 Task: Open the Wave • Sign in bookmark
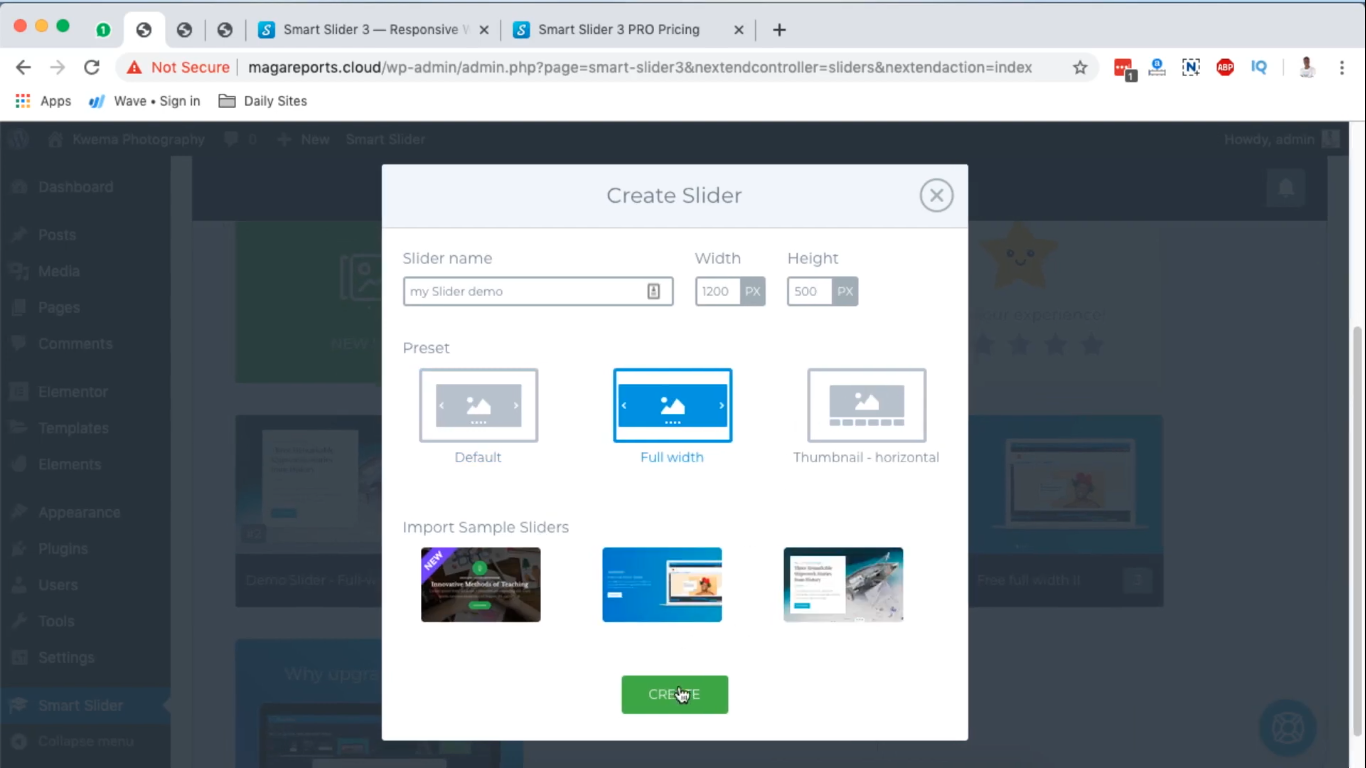point(145,101)
